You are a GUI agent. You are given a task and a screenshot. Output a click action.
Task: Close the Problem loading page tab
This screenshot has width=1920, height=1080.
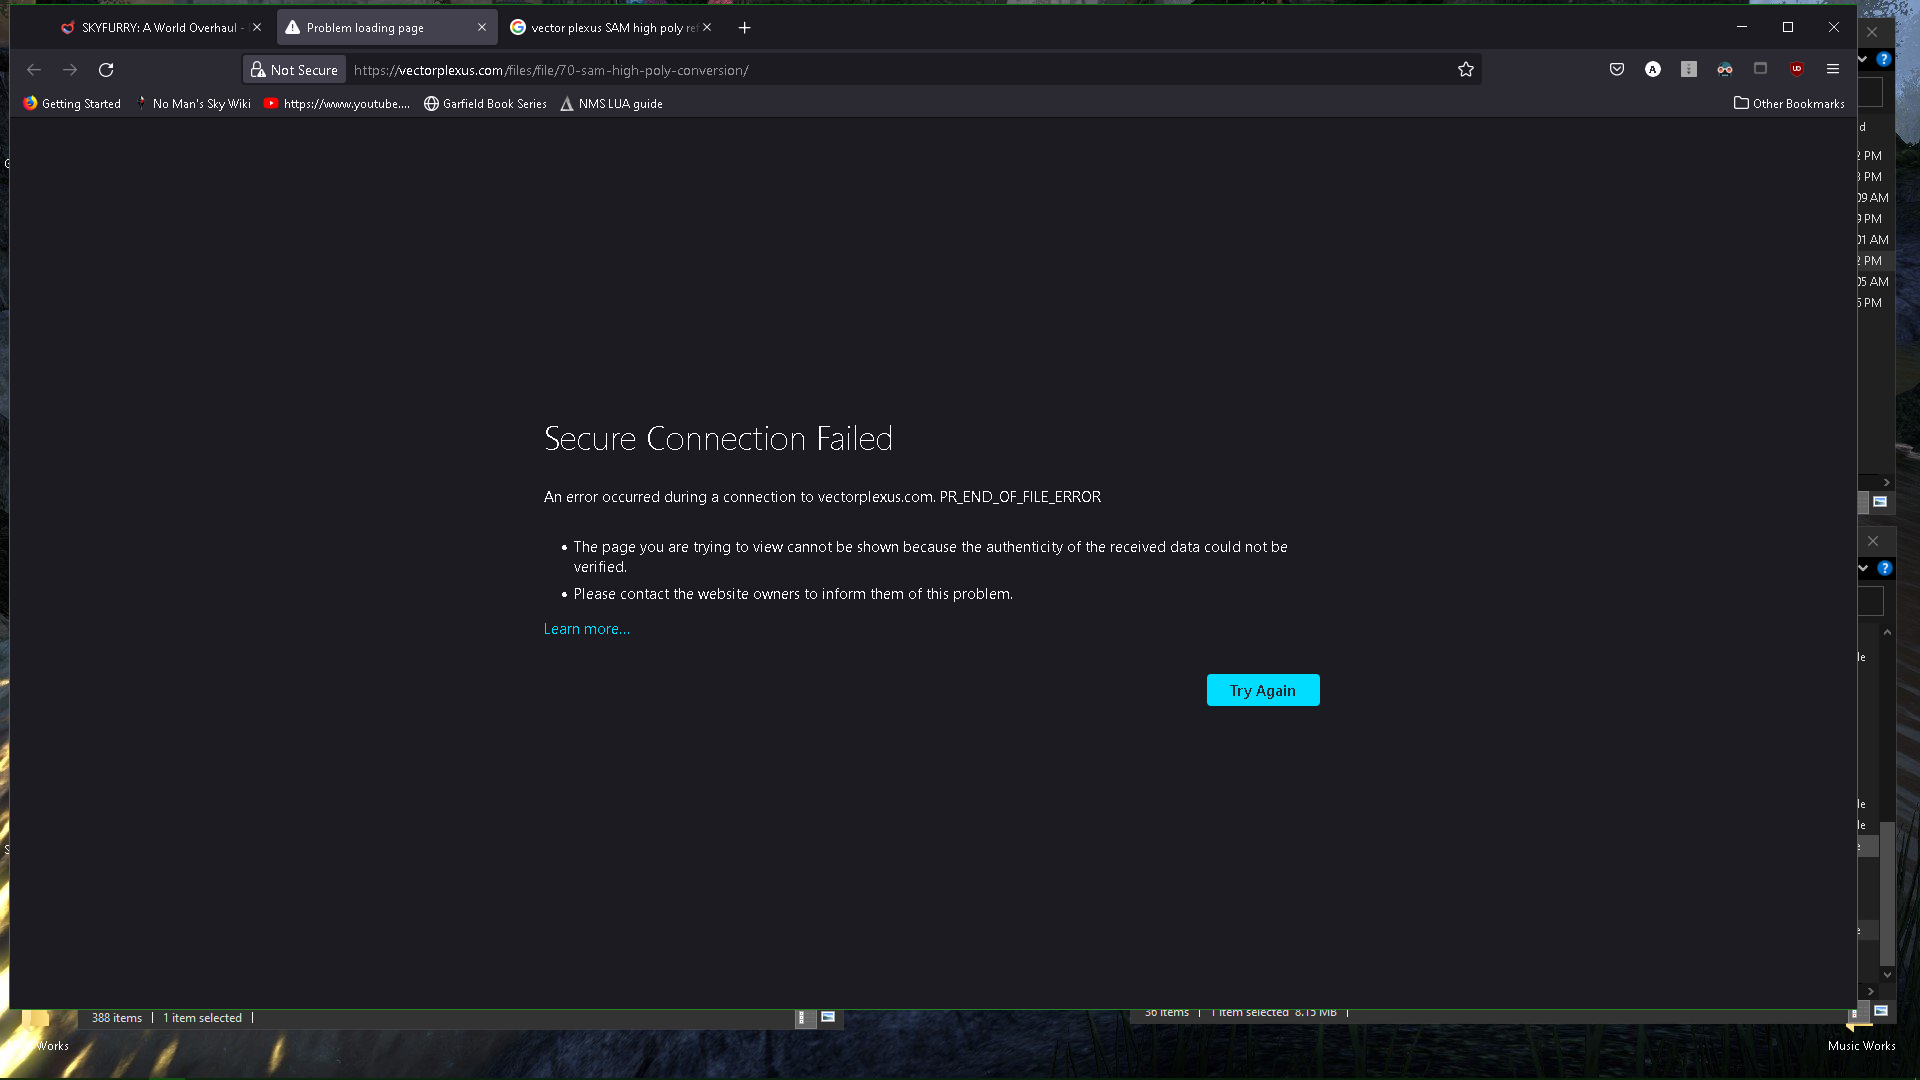point(482,28)
